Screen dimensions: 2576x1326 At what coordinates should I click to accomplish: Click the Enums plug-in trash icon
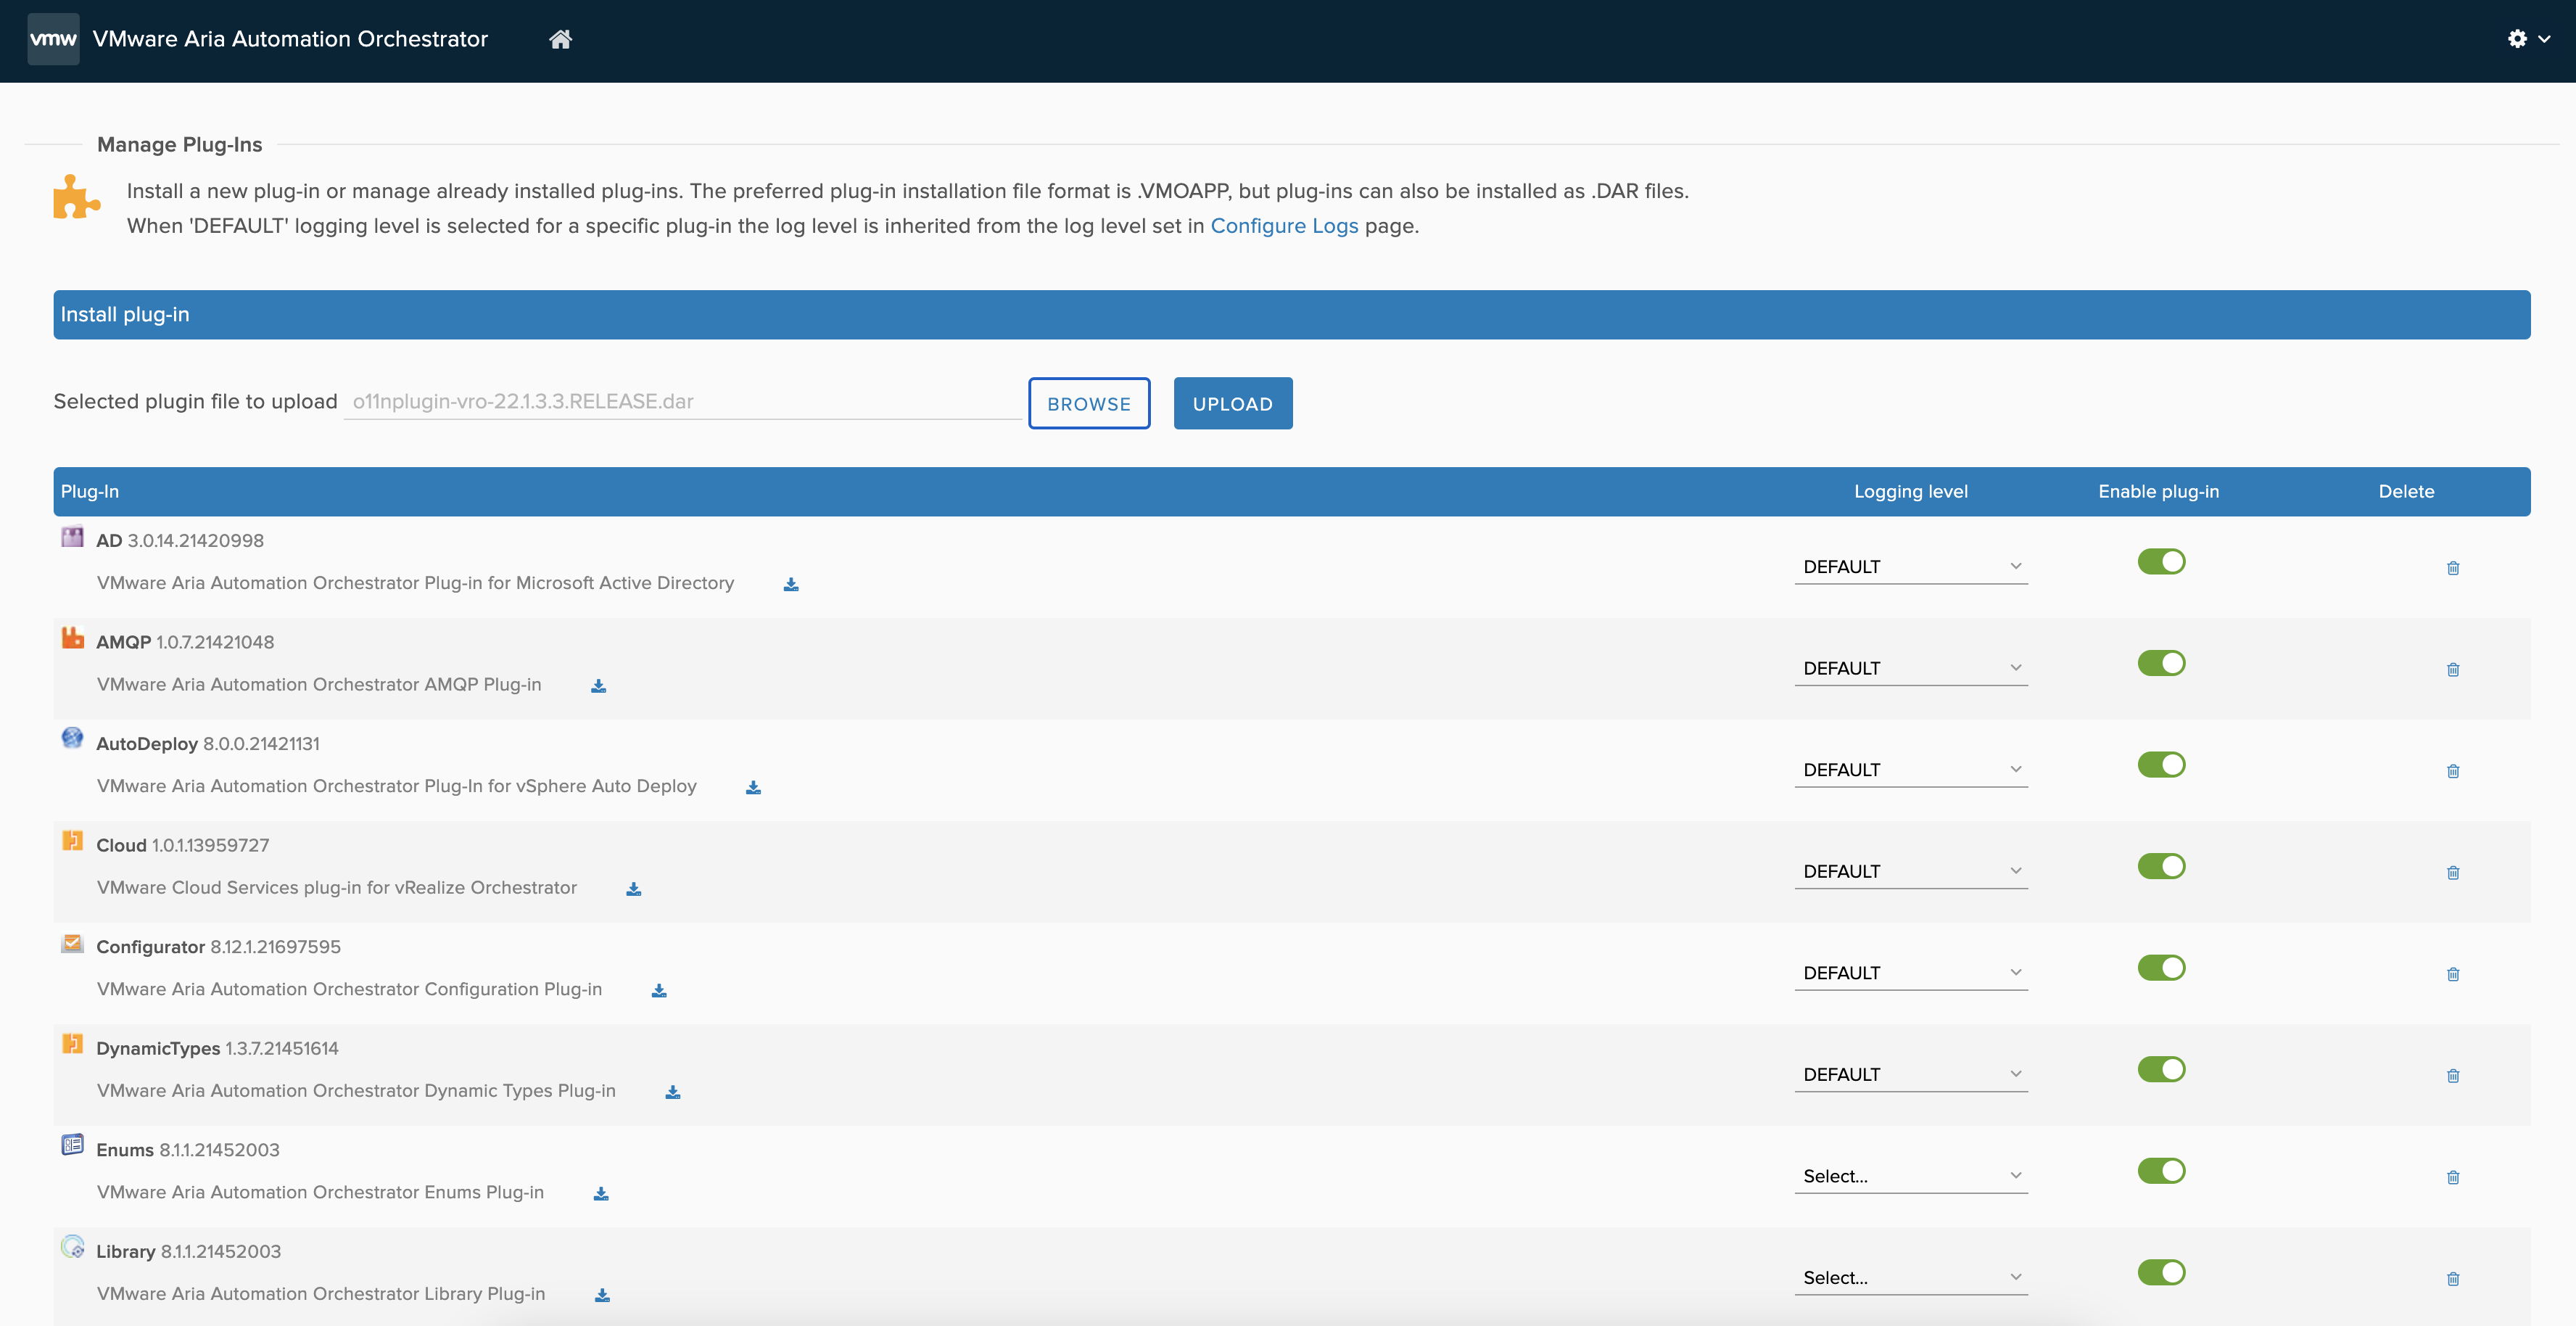click(2452, 1177)
